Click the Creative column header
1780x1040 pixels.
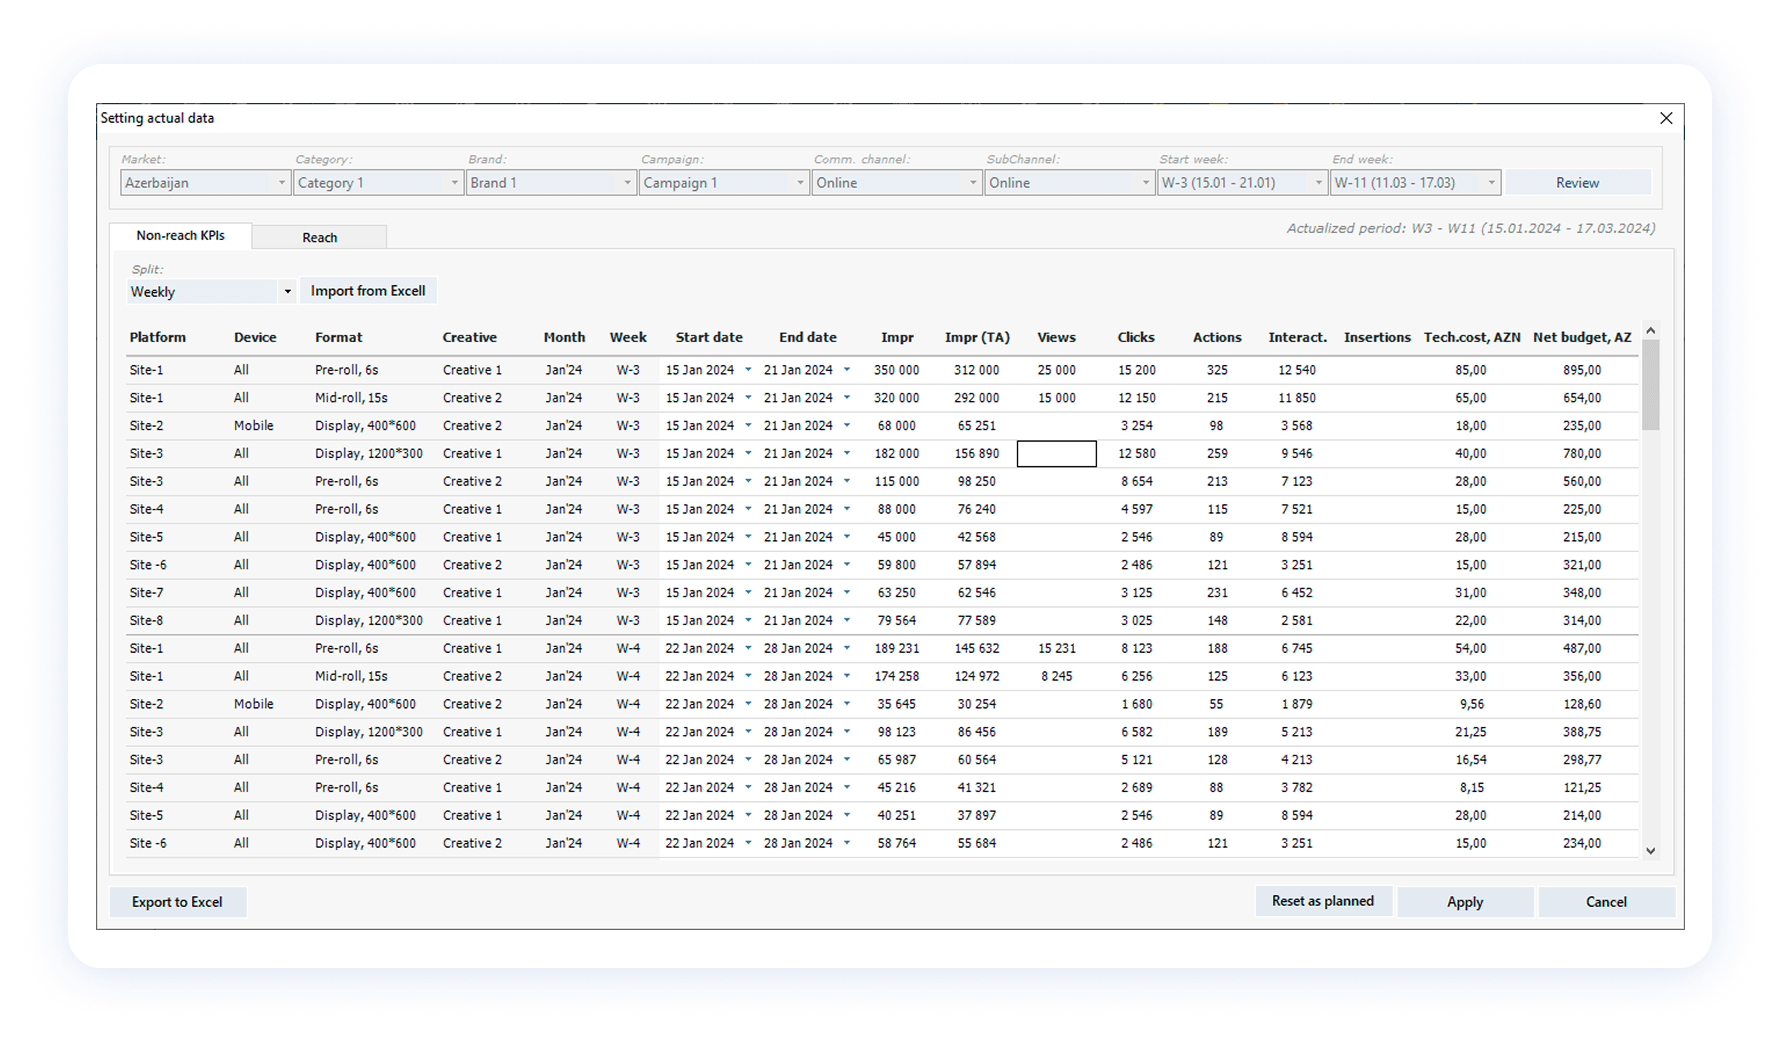tap(470, 337)
